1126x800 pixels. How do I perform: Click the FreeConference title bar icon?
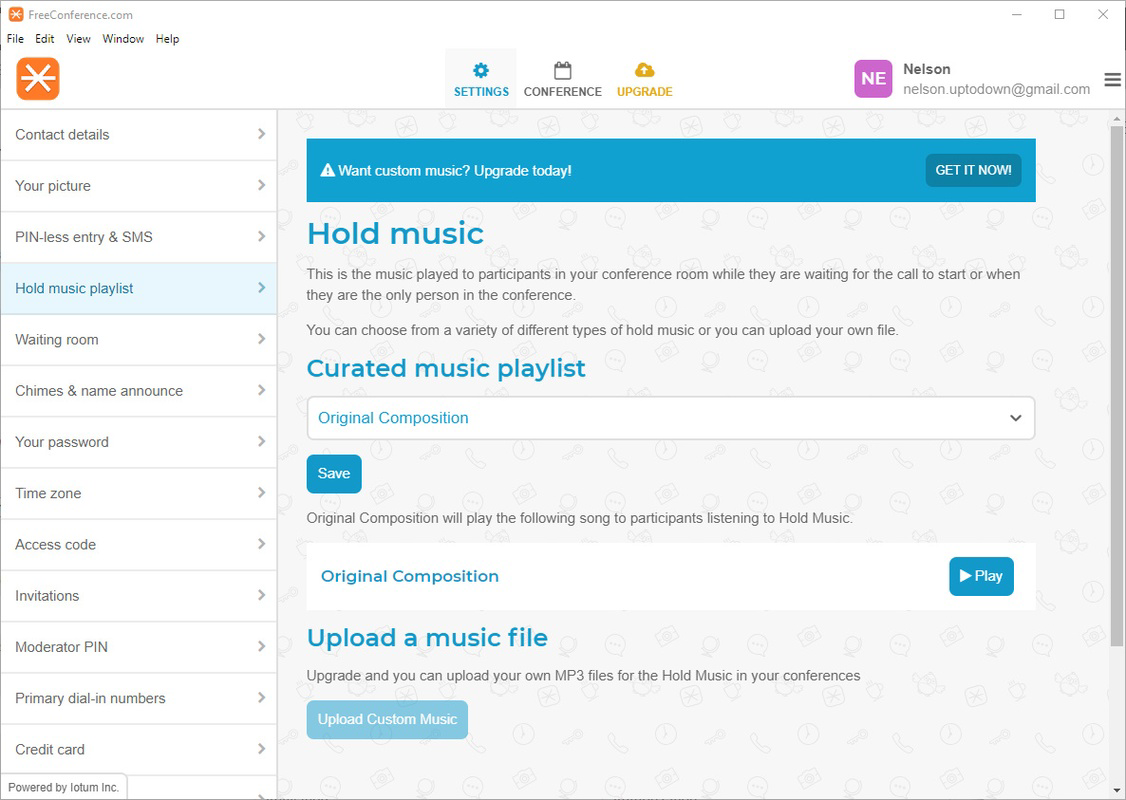click(16, 14)
